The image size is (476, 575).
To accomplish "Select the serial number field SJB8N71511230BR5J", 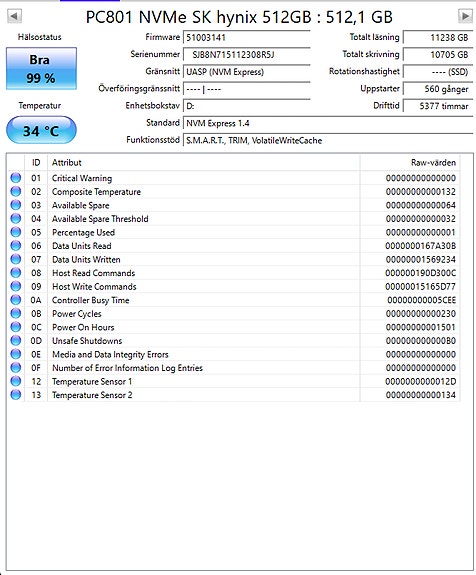I will point(246,55).
